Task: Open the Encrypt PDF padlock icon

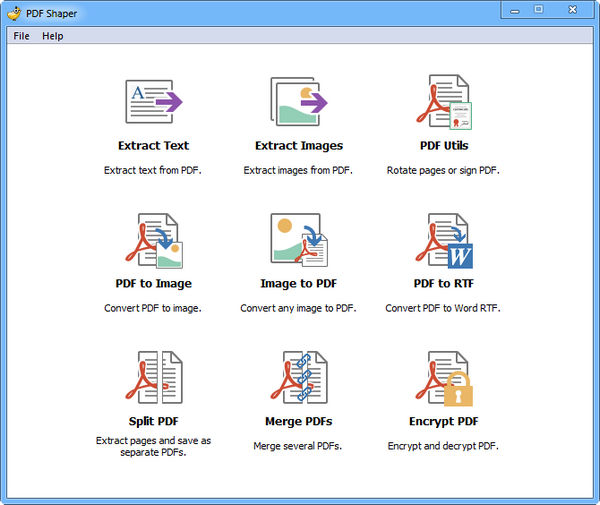Action: [443, 378]
